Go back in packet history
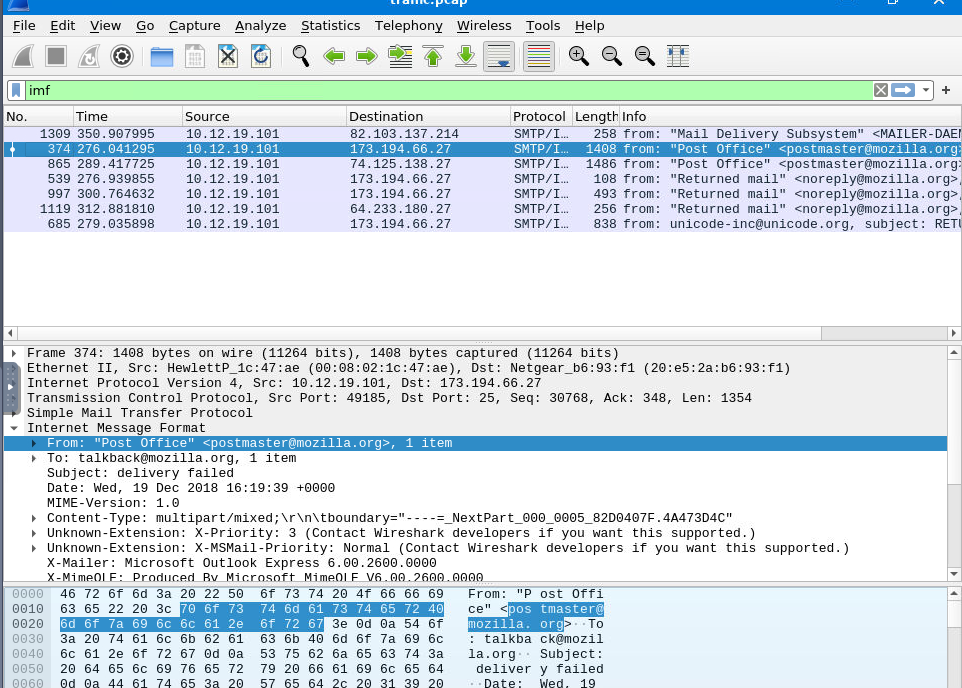 (334, 56)
